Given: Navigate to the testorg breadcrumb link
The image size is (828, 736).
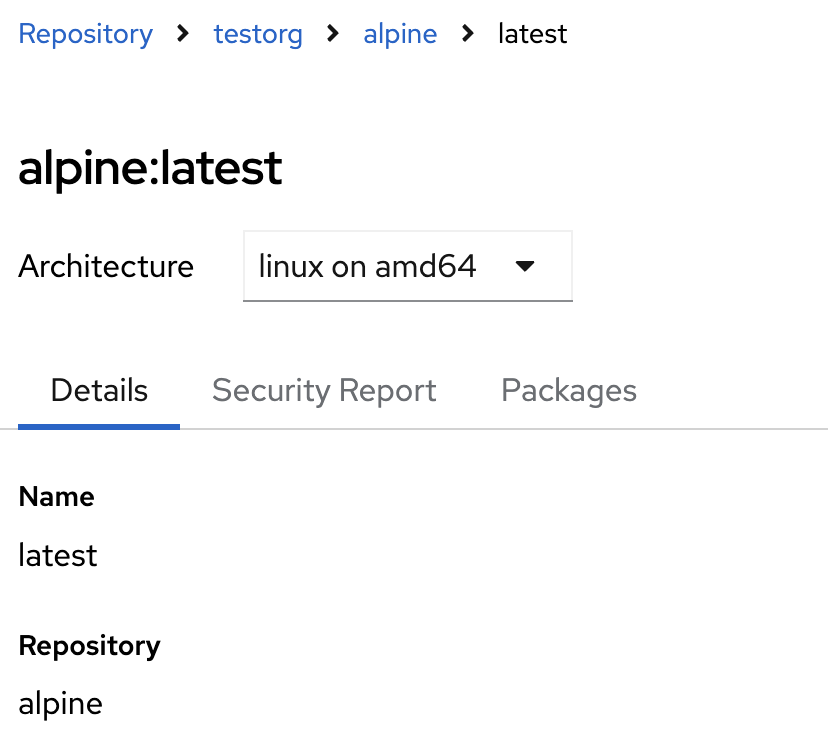Looking at the screenshot, I should pyautogui.click(x=259, y=34).
